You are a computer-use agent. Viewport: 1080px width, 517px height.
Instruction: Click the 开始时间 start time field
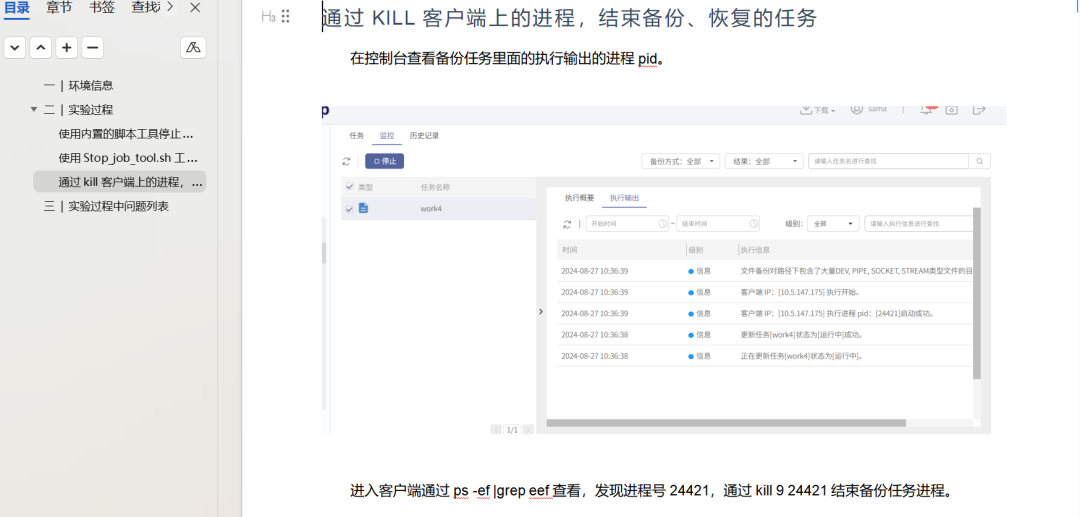coord(627,224)
